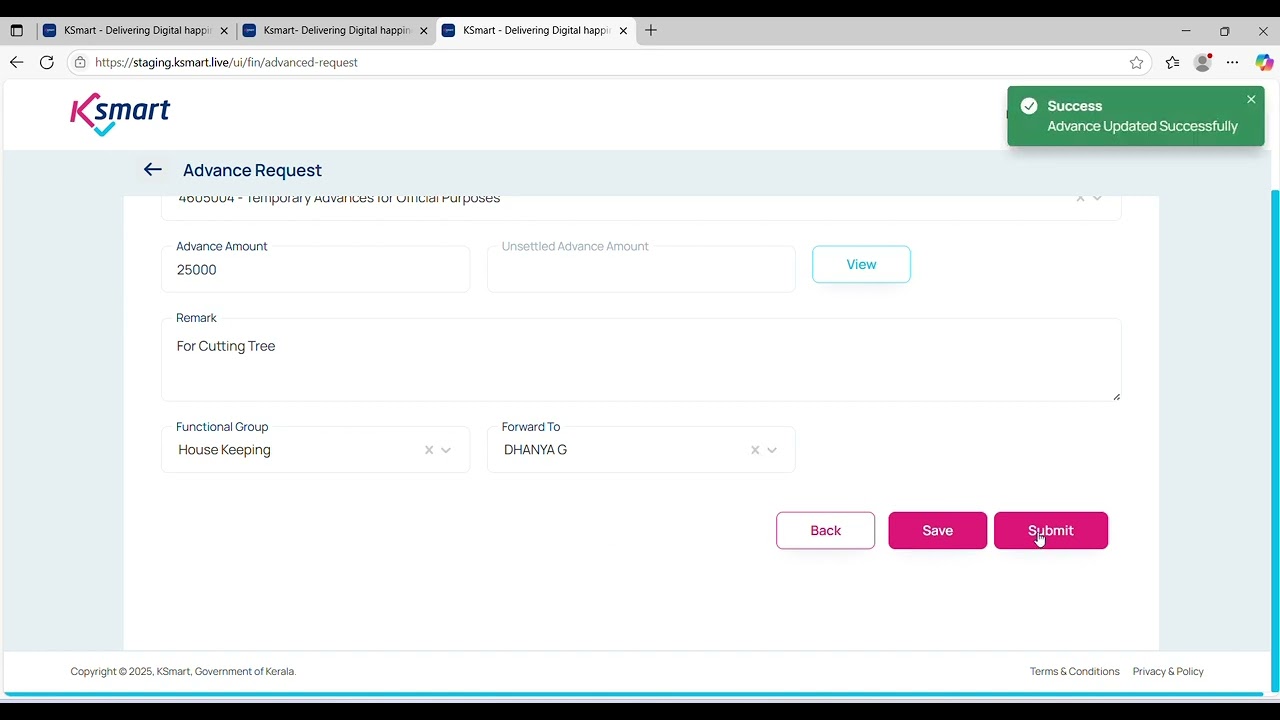Click the copyright footer text
Viewport: 1280px width, 720px height.
tap(183, 671)
